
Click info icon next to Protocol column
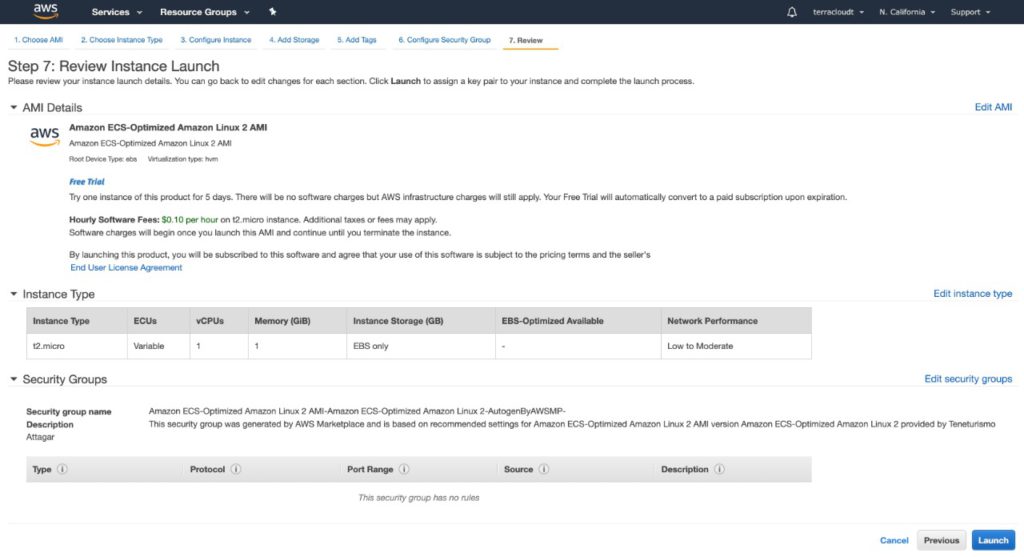pyautogui.click(x=236, y=469)
